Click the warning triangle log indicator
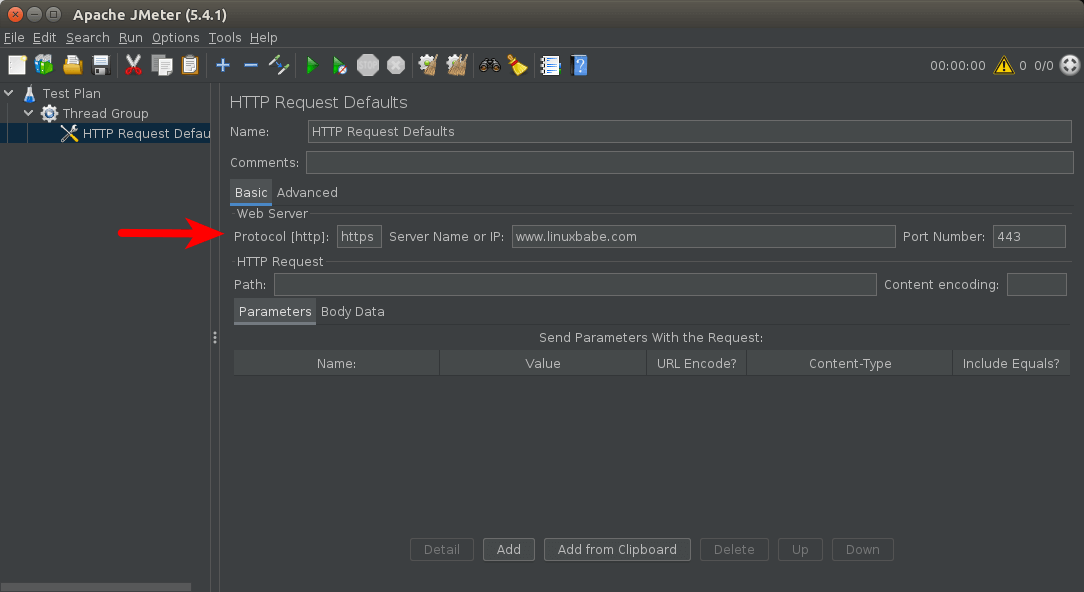 (x=1002, y=66)
